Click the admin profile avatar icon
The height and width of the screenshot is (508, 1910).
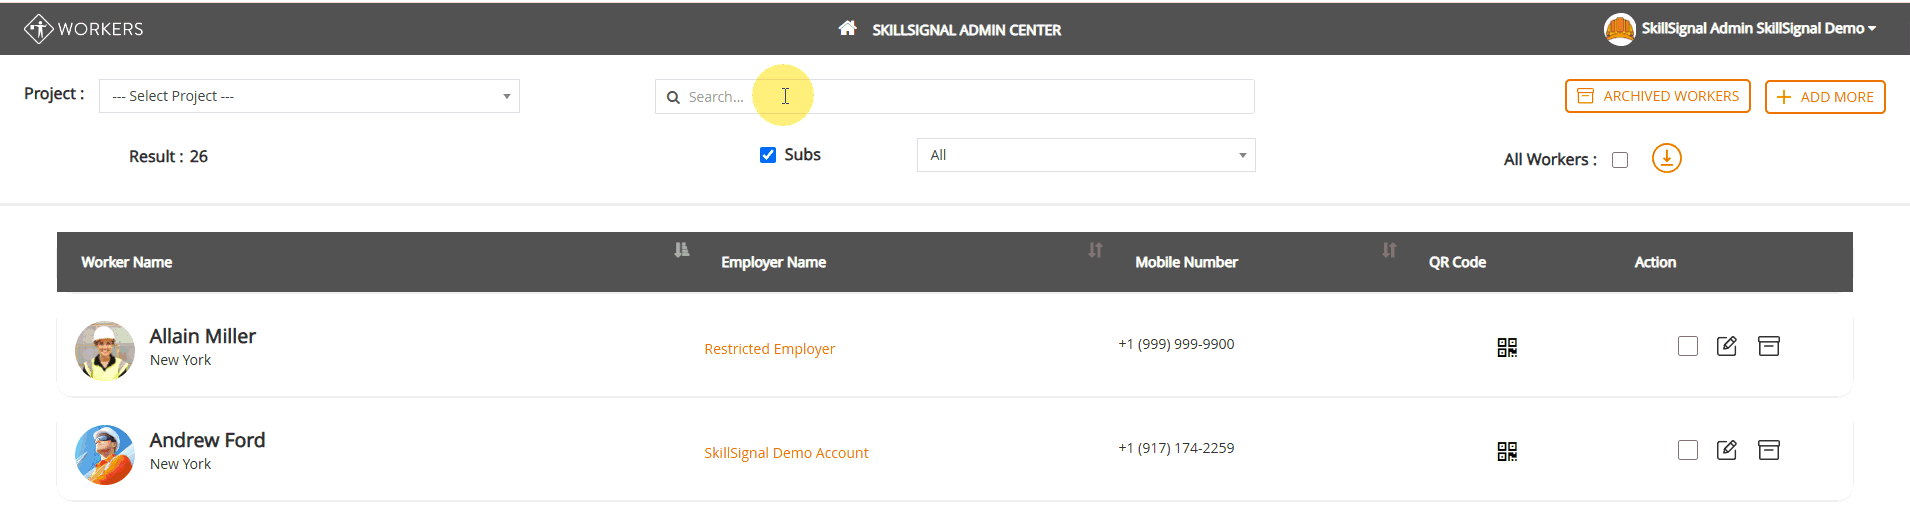click(1619, 29)
